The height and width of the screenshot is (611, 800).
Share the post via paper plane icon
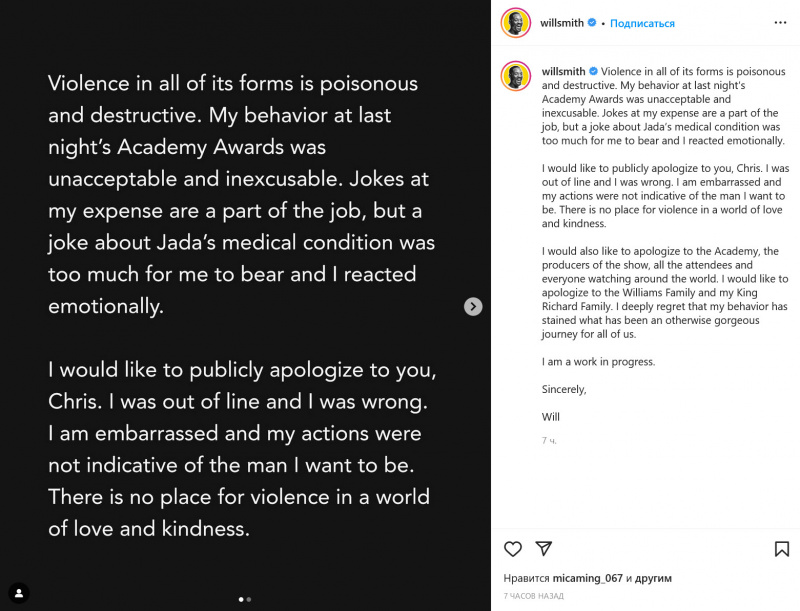tap(543, 549)
